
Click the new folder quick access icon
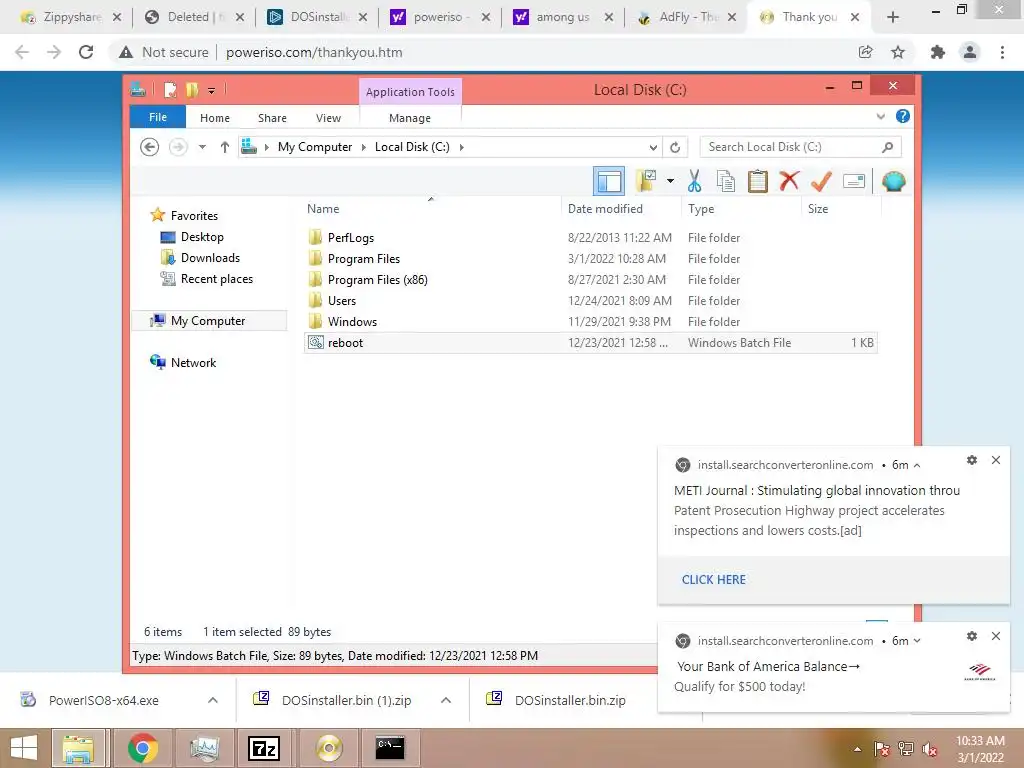pos(191,89)
